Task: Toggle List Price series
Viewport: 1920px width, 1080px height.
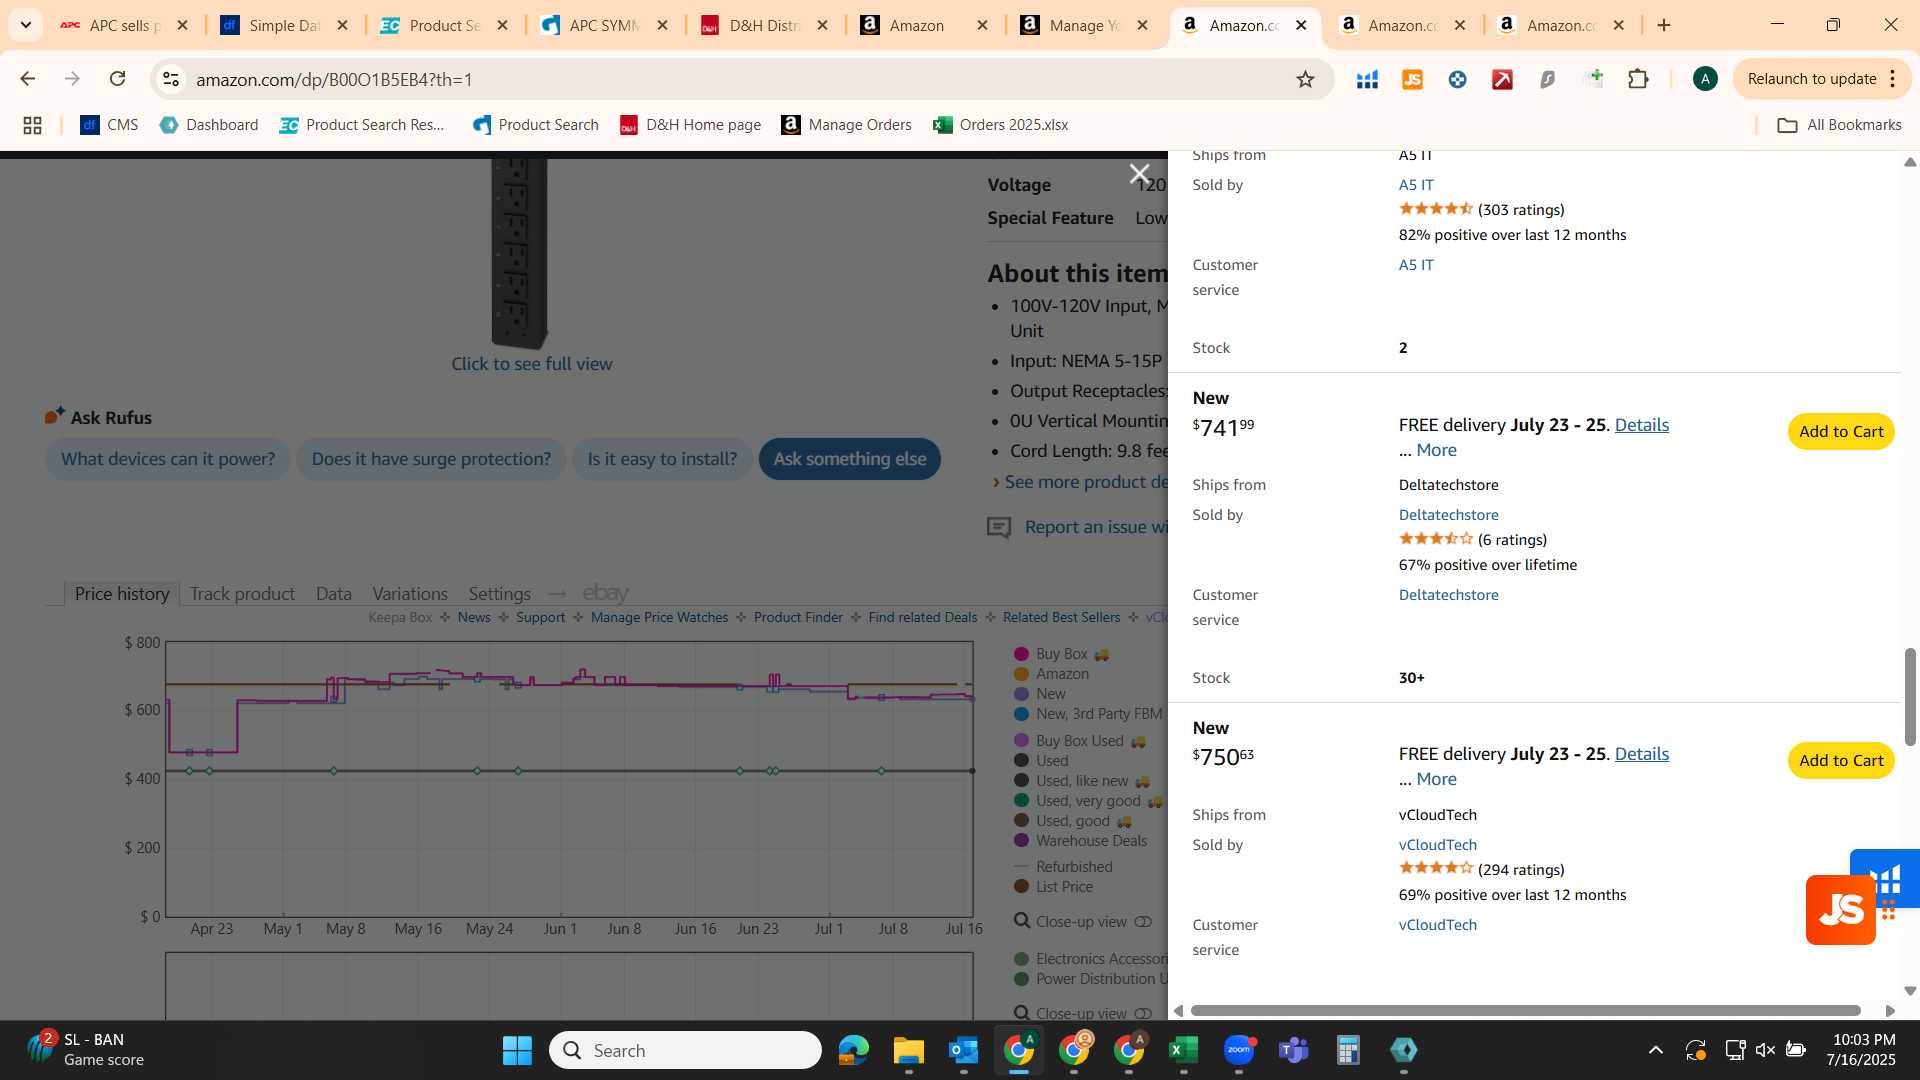Action: click(x=1054, y=887)
